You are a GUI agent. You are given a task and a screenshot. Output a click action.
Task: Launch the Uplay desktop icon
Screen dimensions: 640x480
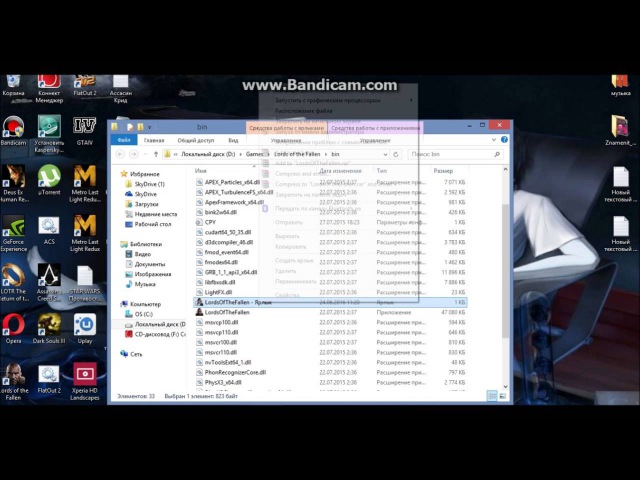(x=84, y=329)
